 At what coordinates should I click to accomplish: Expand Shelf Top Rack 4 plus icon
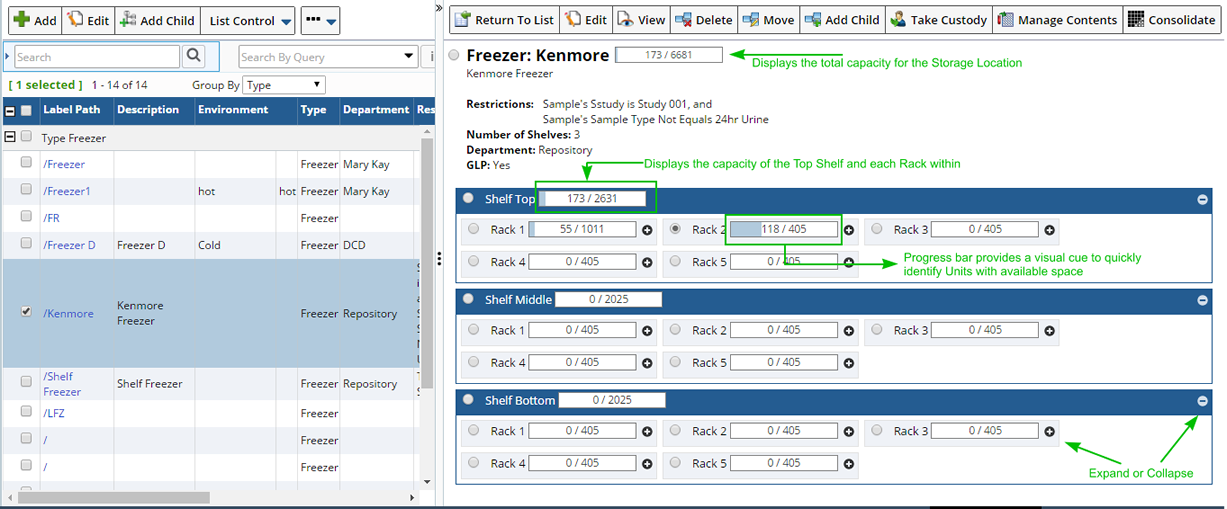click(x=647, y=262)
